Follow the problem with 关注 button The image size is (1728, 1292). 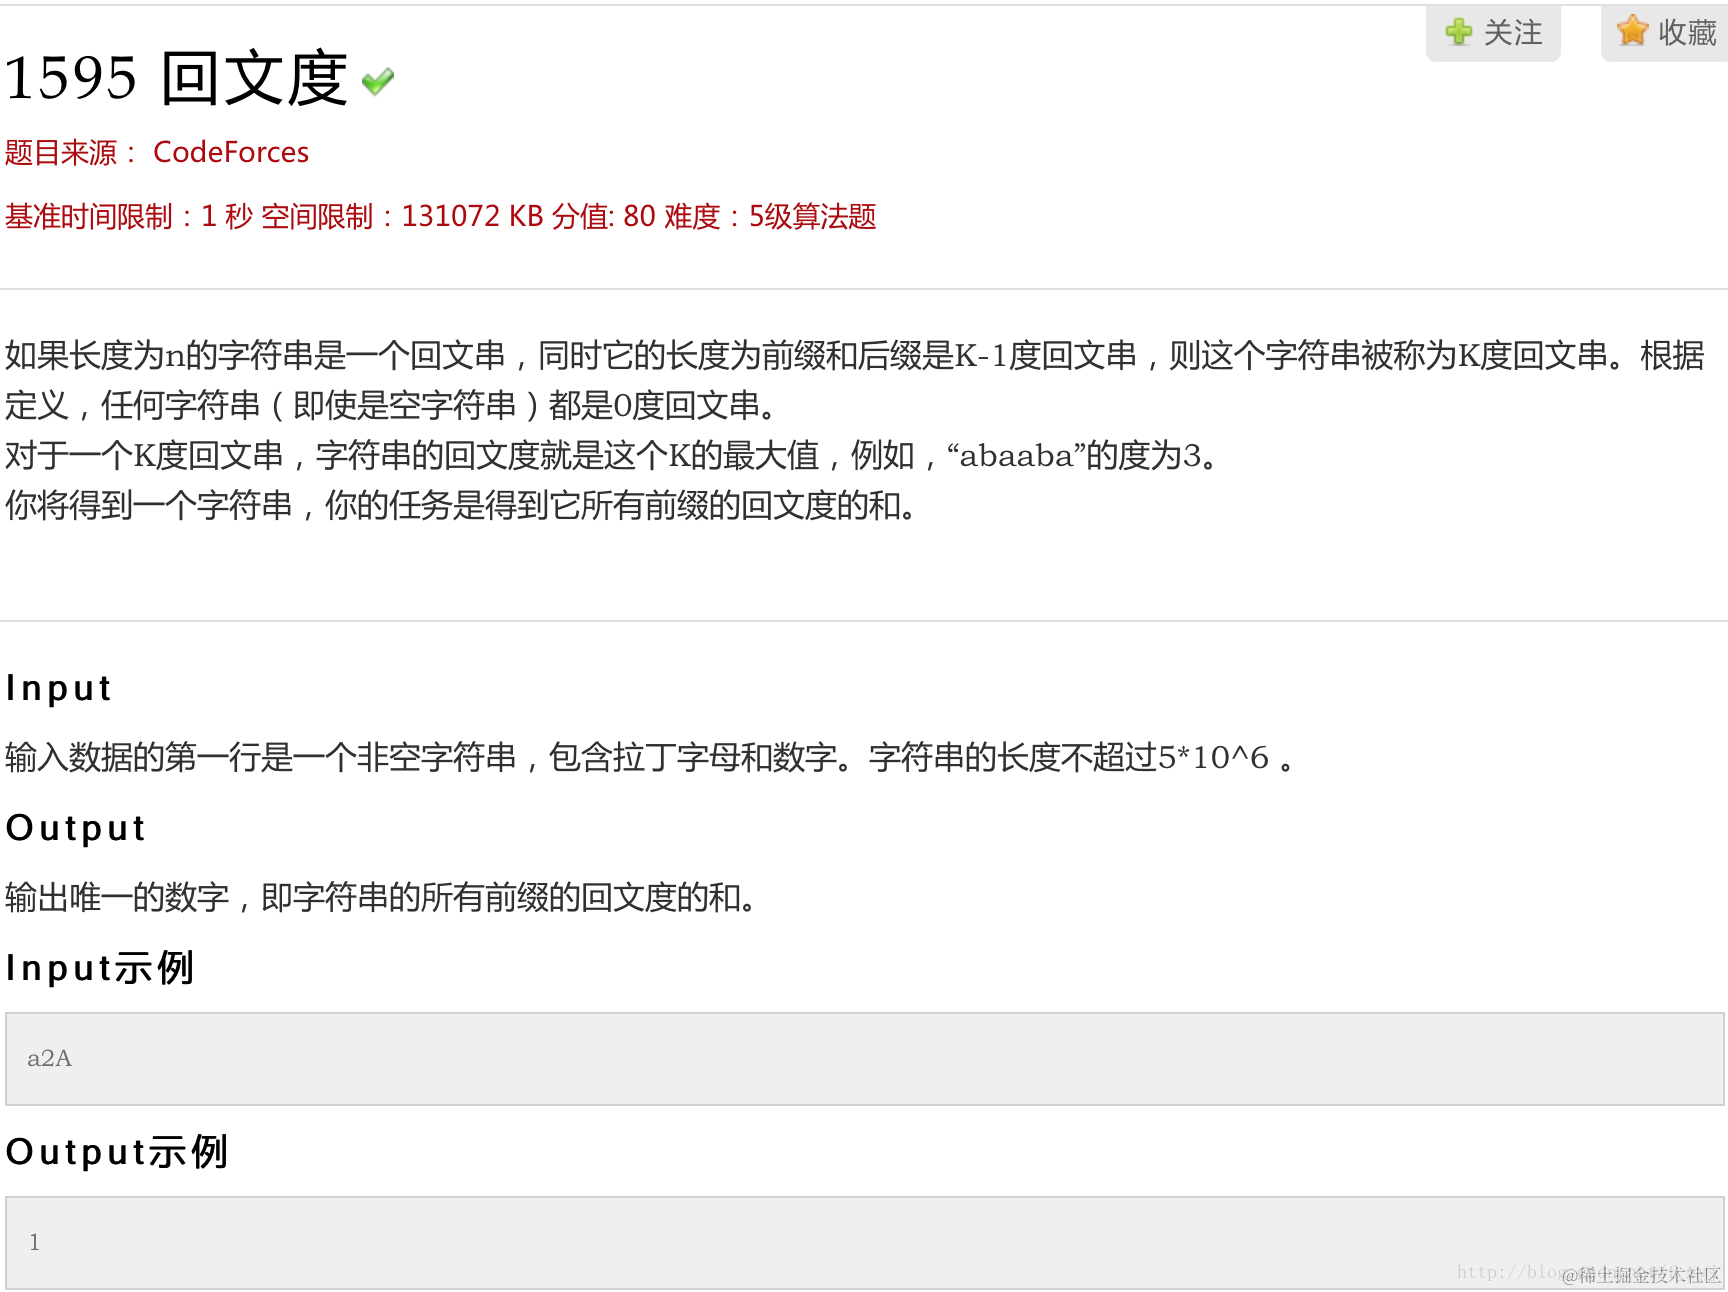click(1493, 33)
